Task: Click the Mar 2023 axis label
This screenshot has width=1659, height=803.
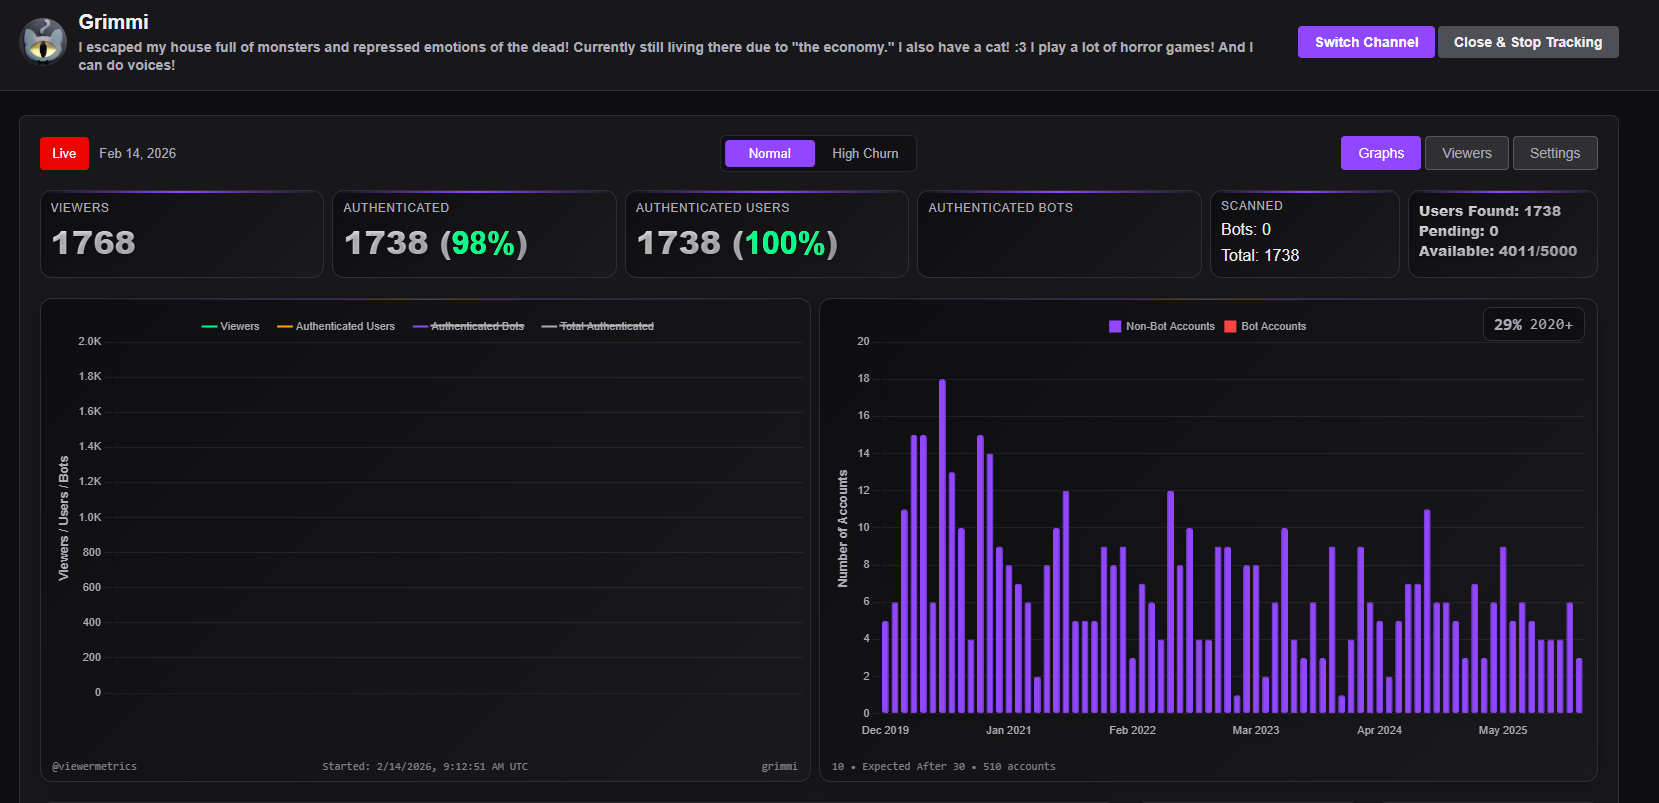Action: coord(1256,730)
